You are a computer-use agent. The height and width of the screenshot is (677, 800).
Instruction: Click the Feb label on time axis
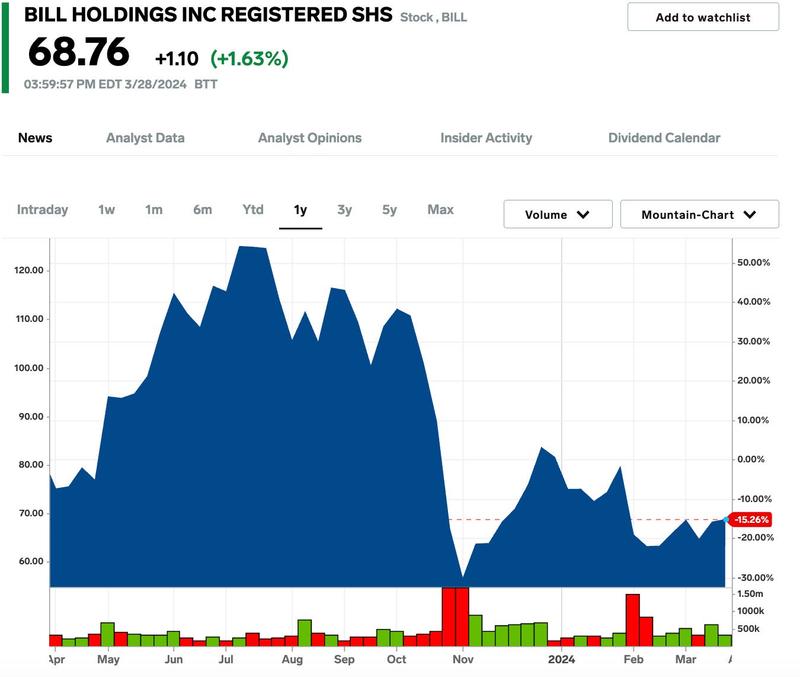tap(633, 659)
